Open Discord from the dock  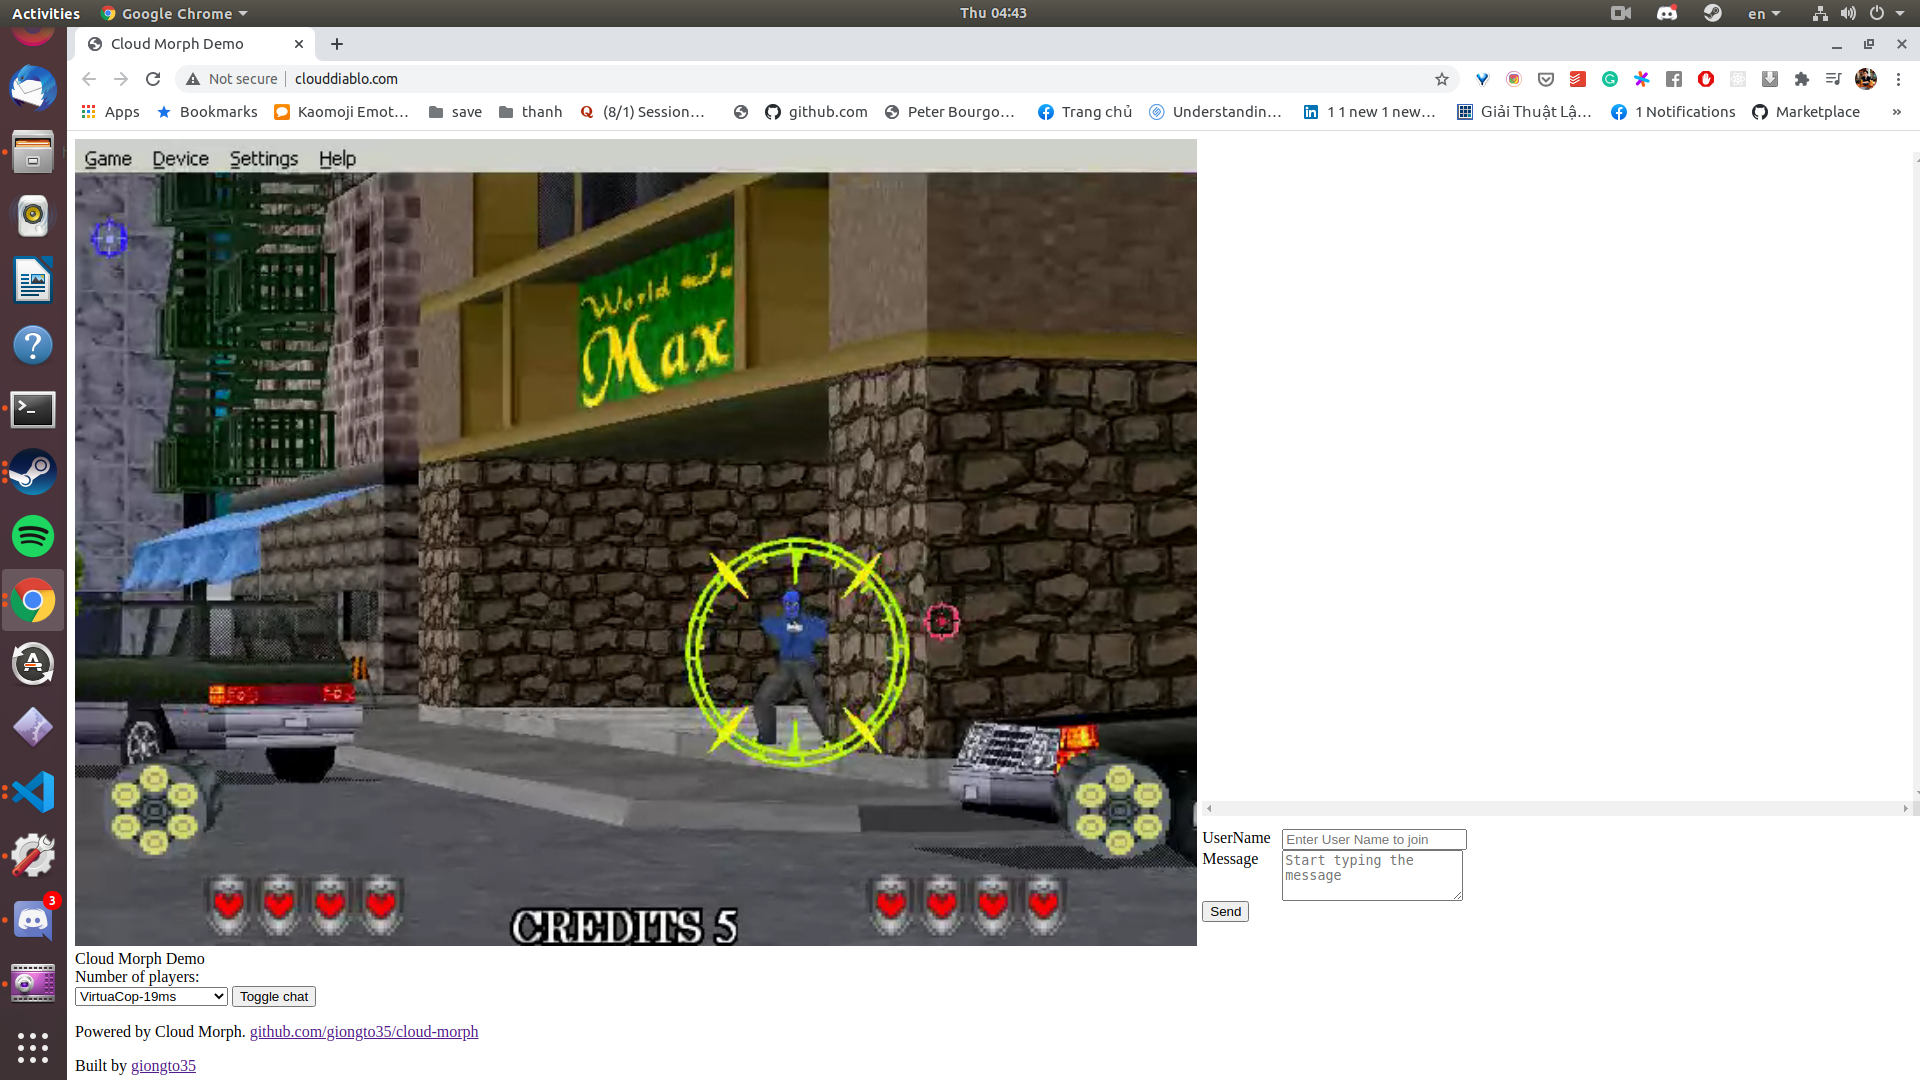click(x=33, y=920)
